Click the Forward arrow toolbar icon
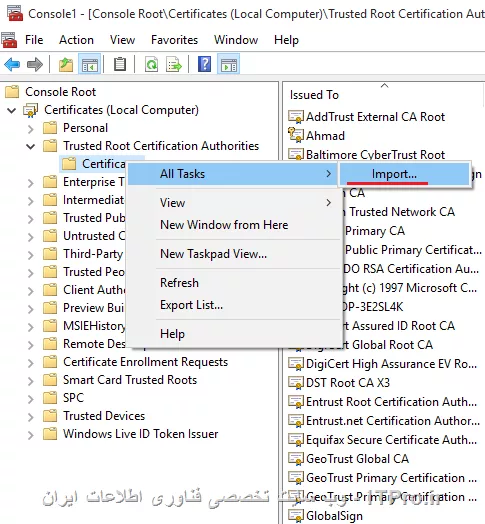The width and height of the screenshot is (485, 524). pyautogui.click(x=35, y=64)
